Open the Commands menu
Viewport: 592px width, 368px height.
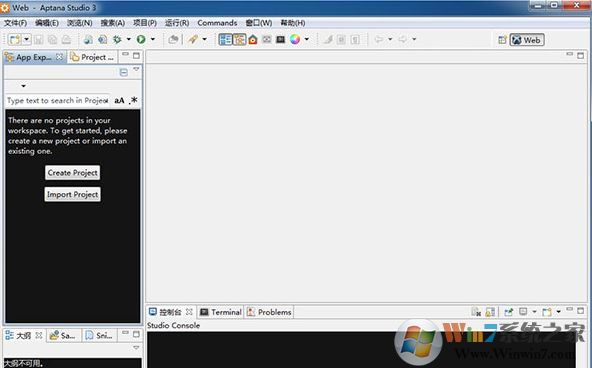point(217,23)
